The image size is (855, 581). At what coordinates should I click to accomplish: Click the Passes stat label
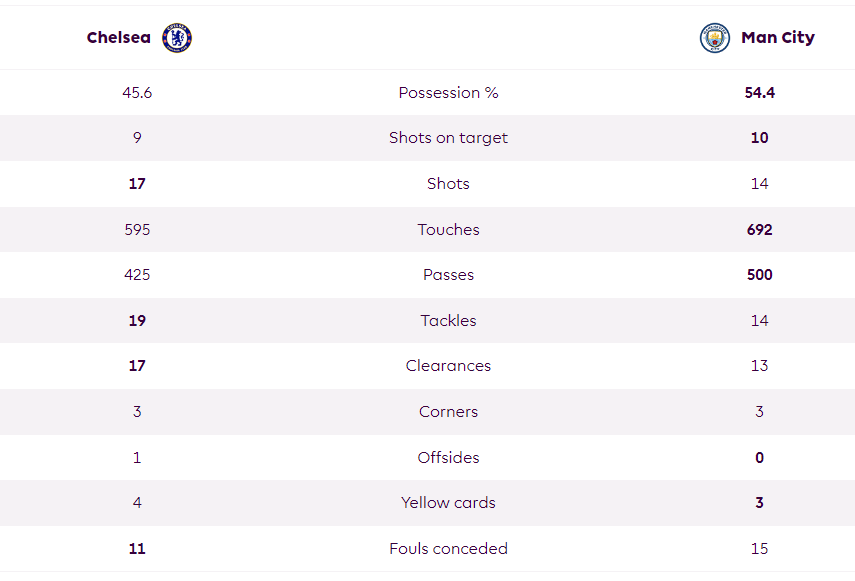[448, 275]
